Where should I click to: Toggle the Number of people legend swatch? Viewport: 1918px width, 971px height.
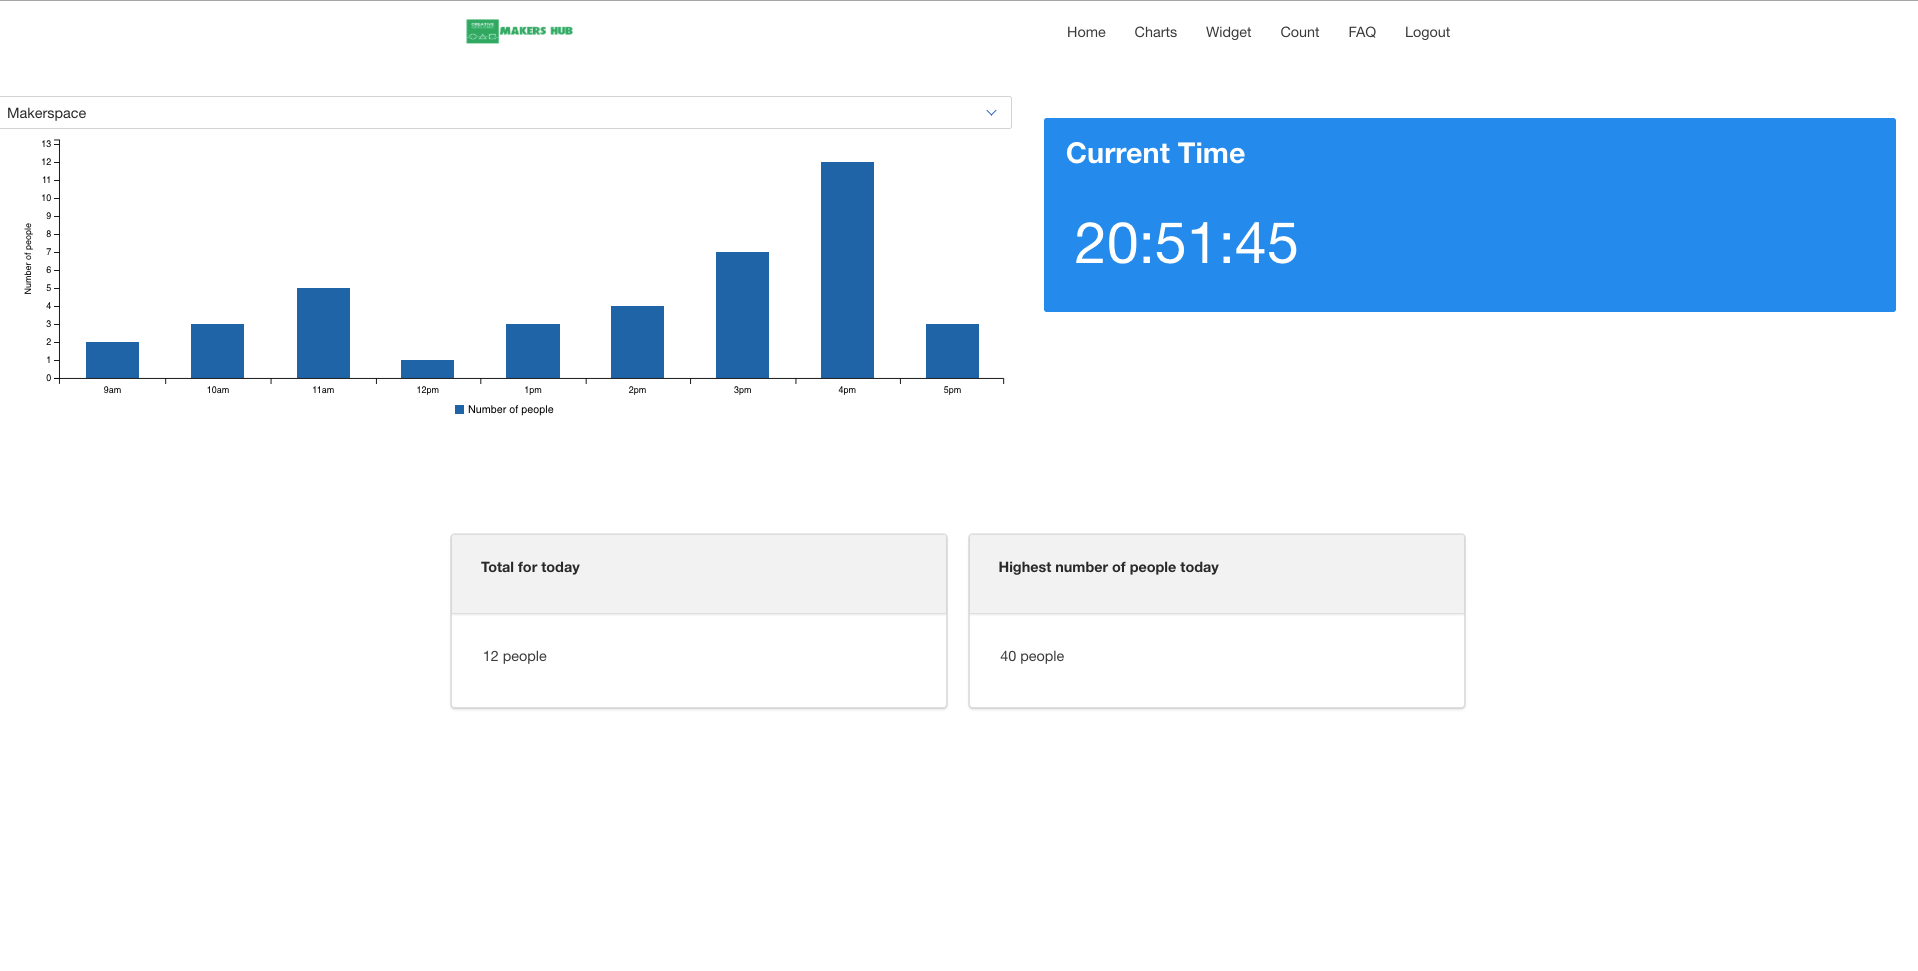pyautogui.click(x=460, y=410)
